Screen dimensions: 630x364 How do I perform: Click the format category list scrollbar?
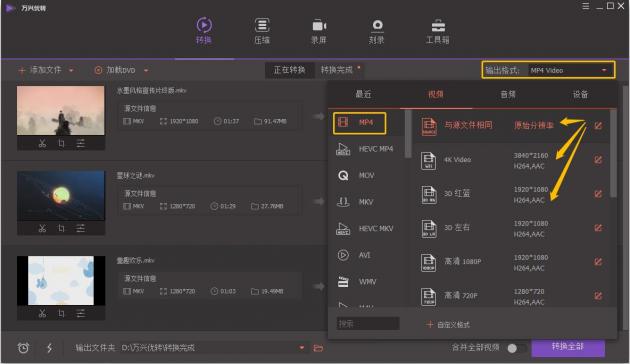click(x=408, y=134)
